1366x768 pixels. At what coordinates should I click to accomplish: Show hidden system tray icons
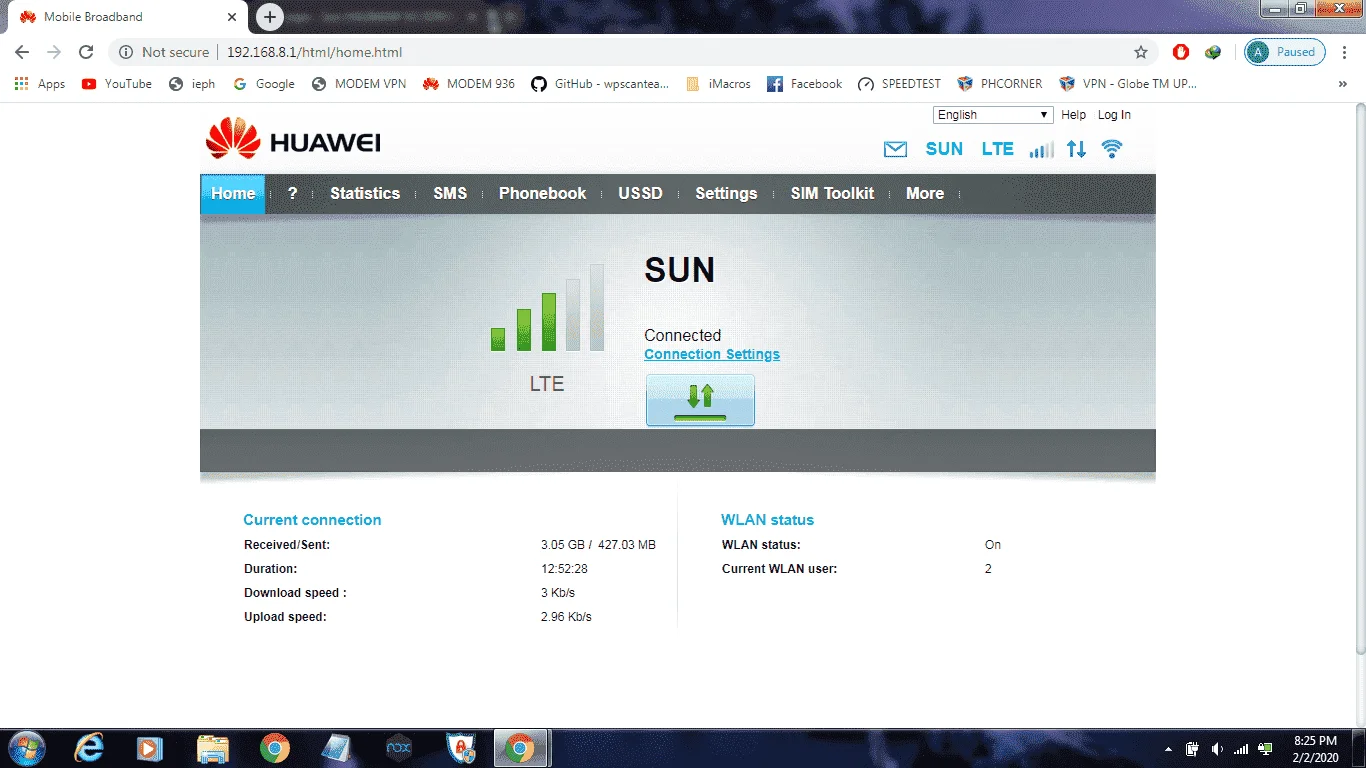click(1168, 748)
